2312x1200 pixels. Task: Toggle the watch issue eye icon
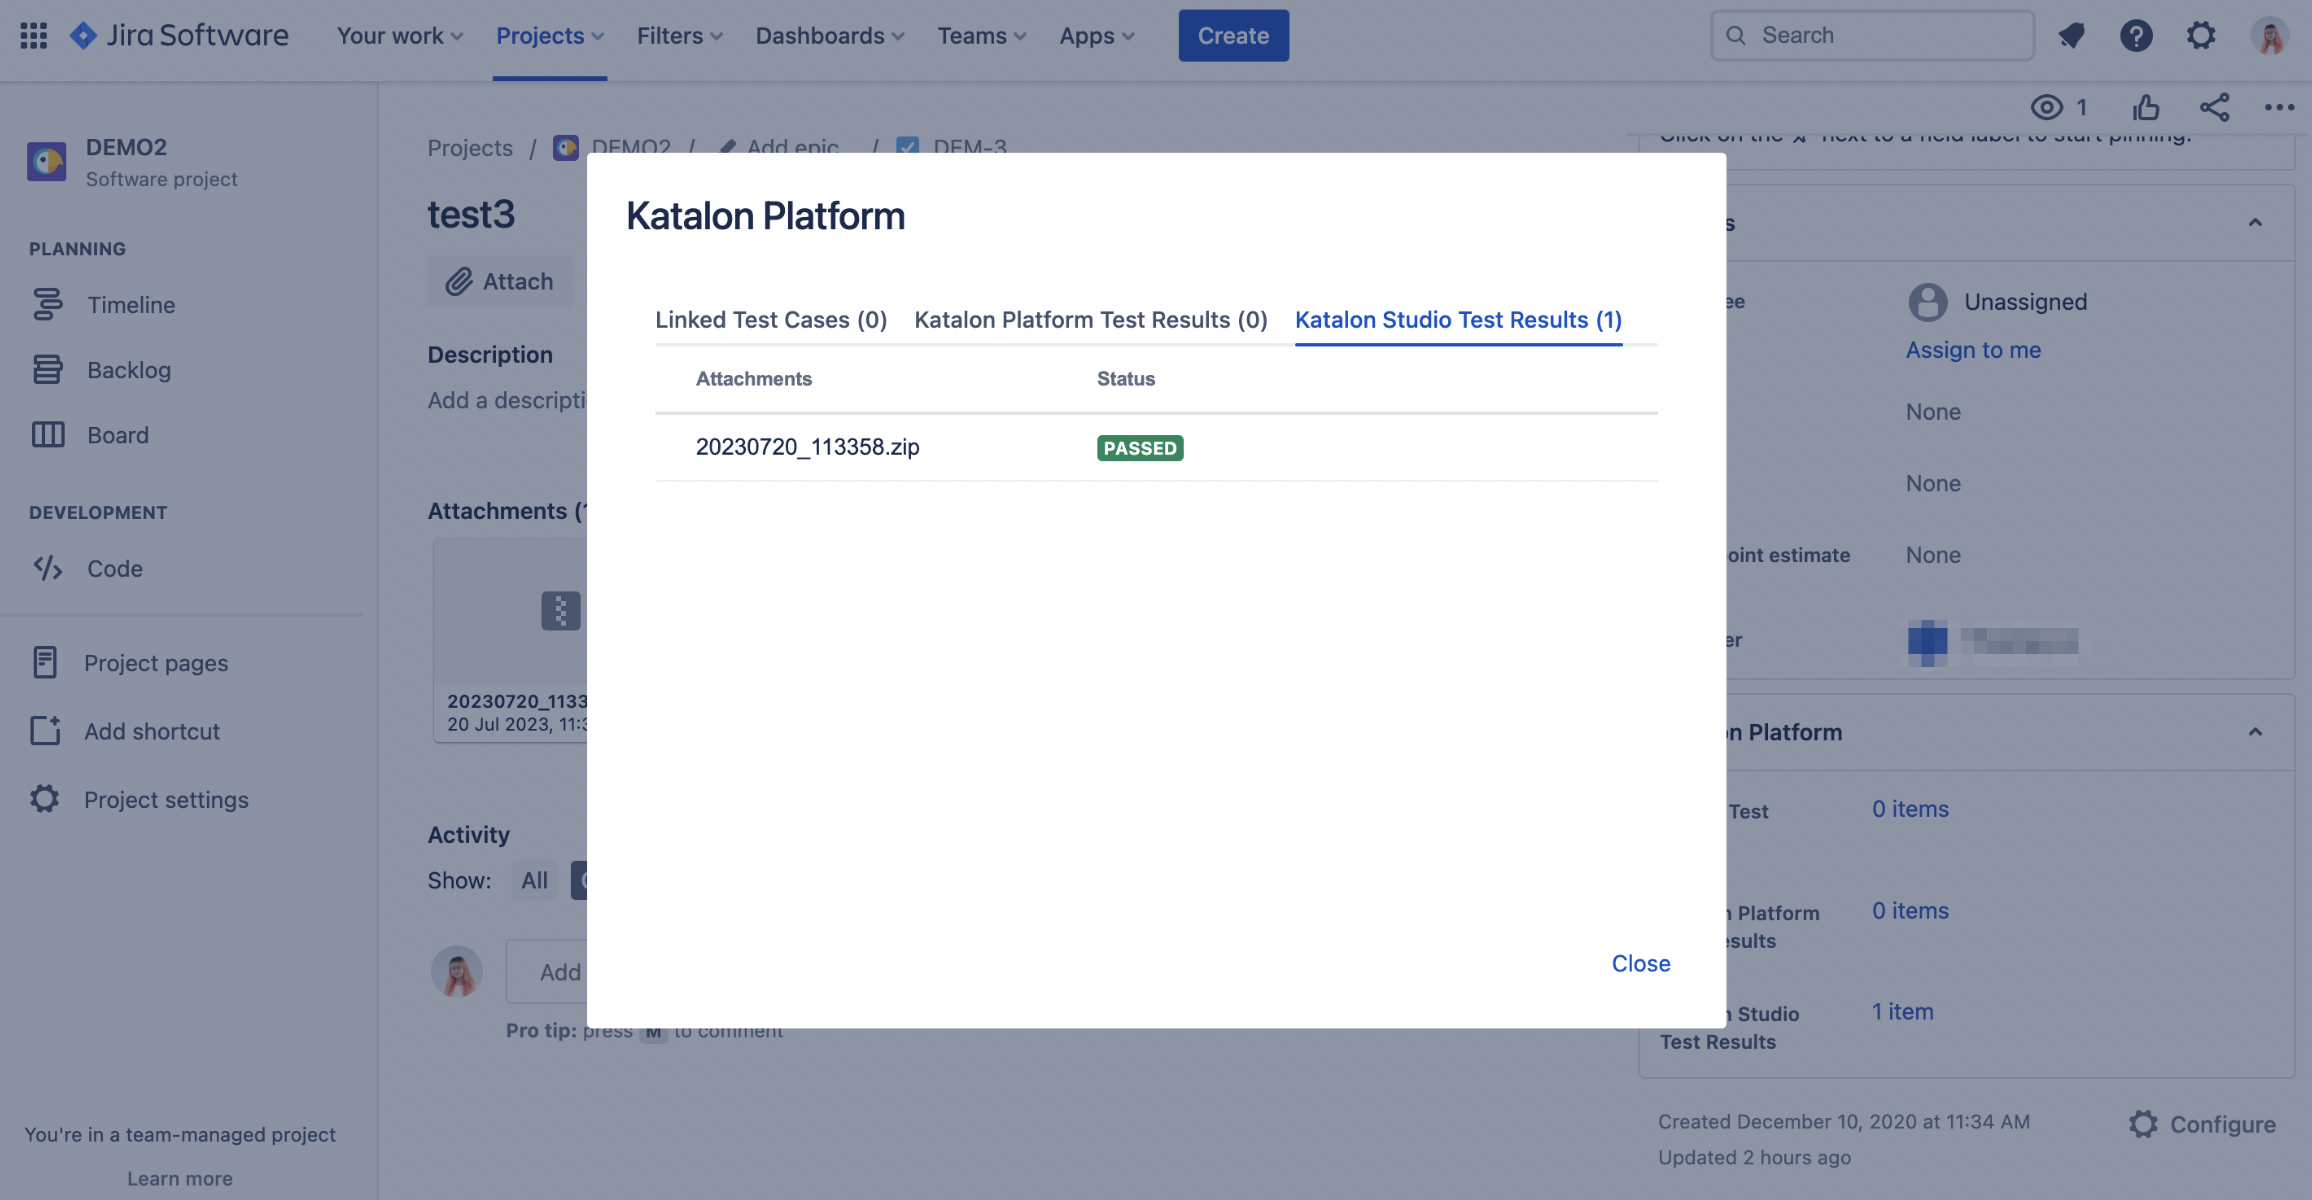point(2047,107)
